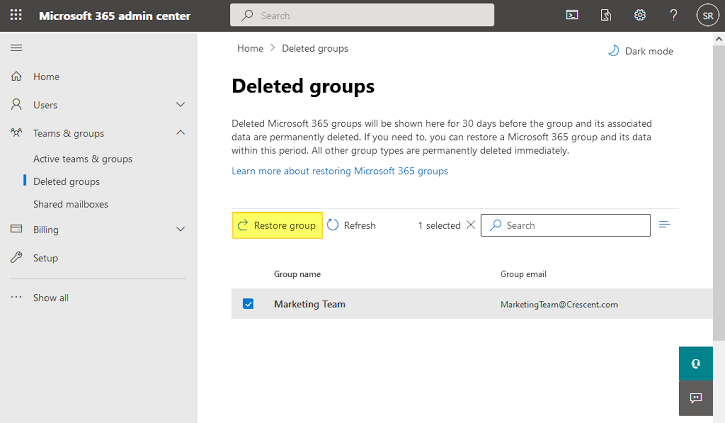
Task: Open Active teams & groups
Action: 83,159
